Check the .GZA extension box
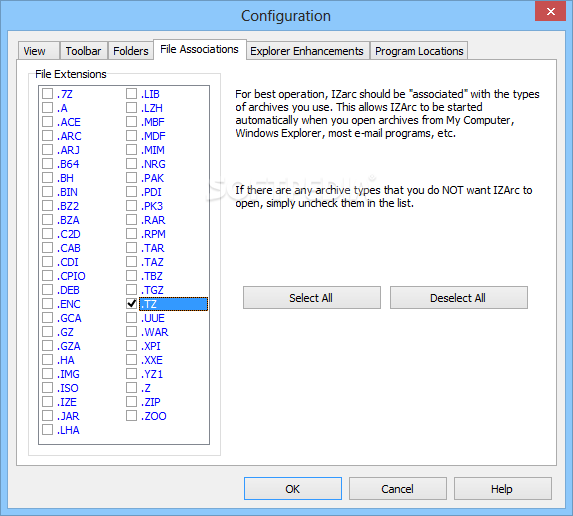Screen dimensions: 573x516 click(48, 346)
